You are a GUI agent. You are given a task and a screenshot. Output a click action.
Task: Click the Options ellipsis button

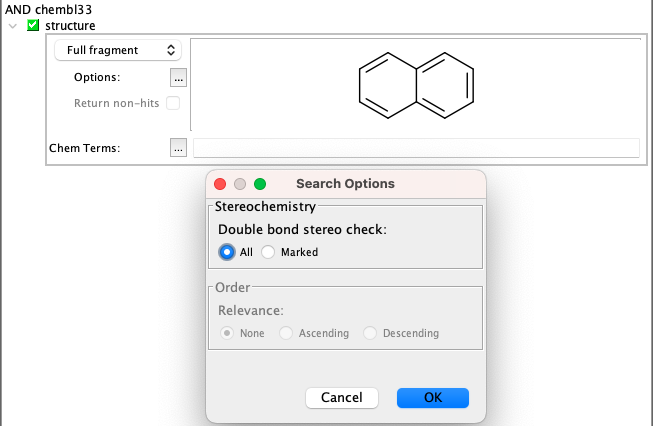click(179, 77)
